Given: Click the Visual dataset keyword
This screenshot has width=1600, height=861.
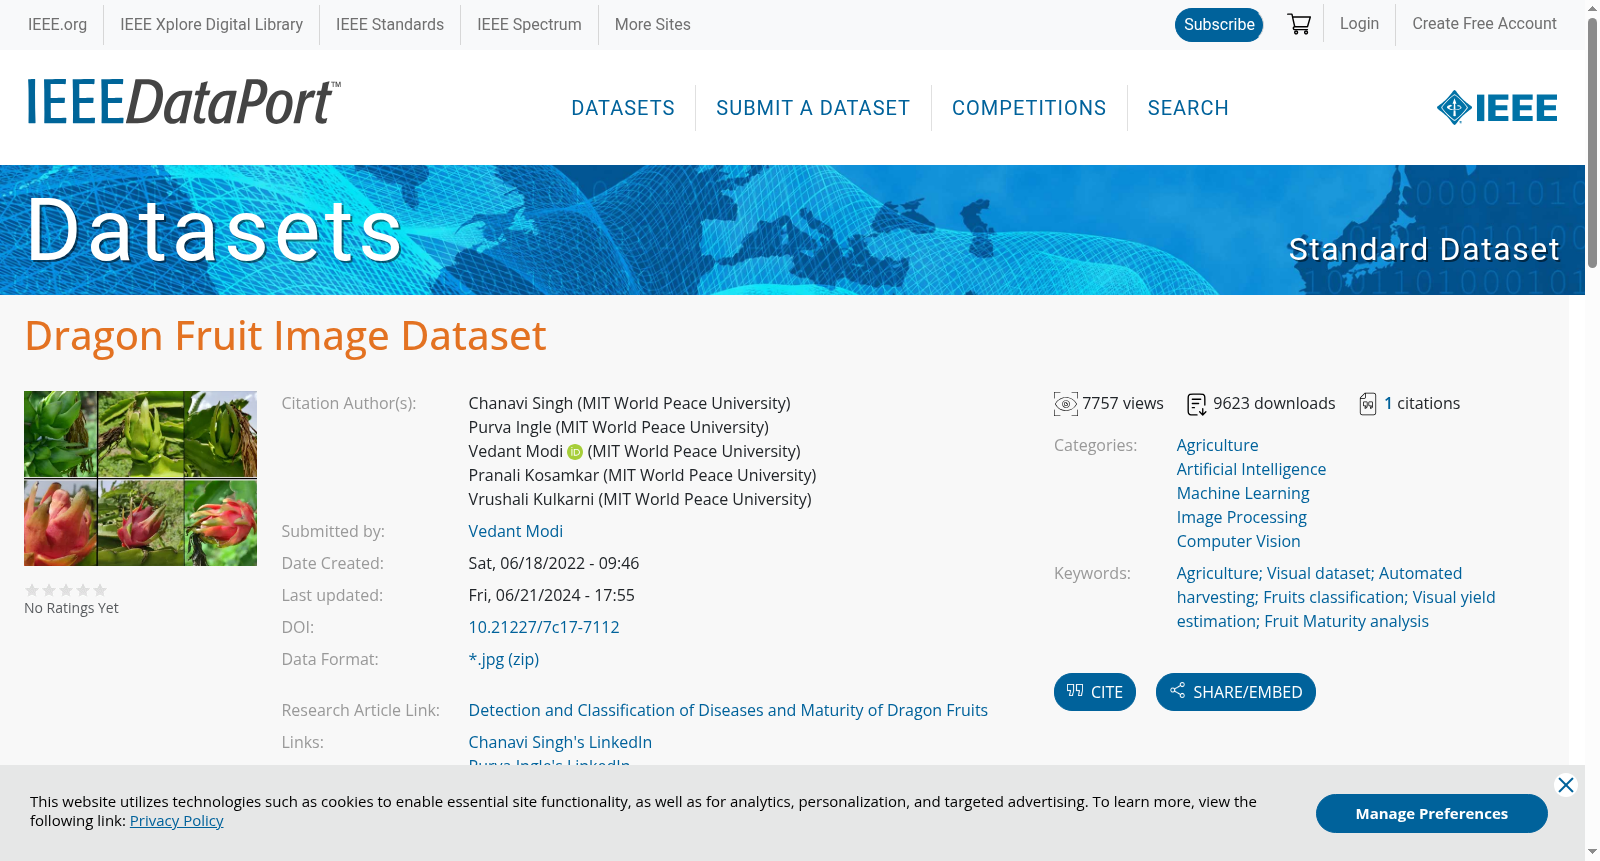Looking at the screenshot, I should (1320, 574).
